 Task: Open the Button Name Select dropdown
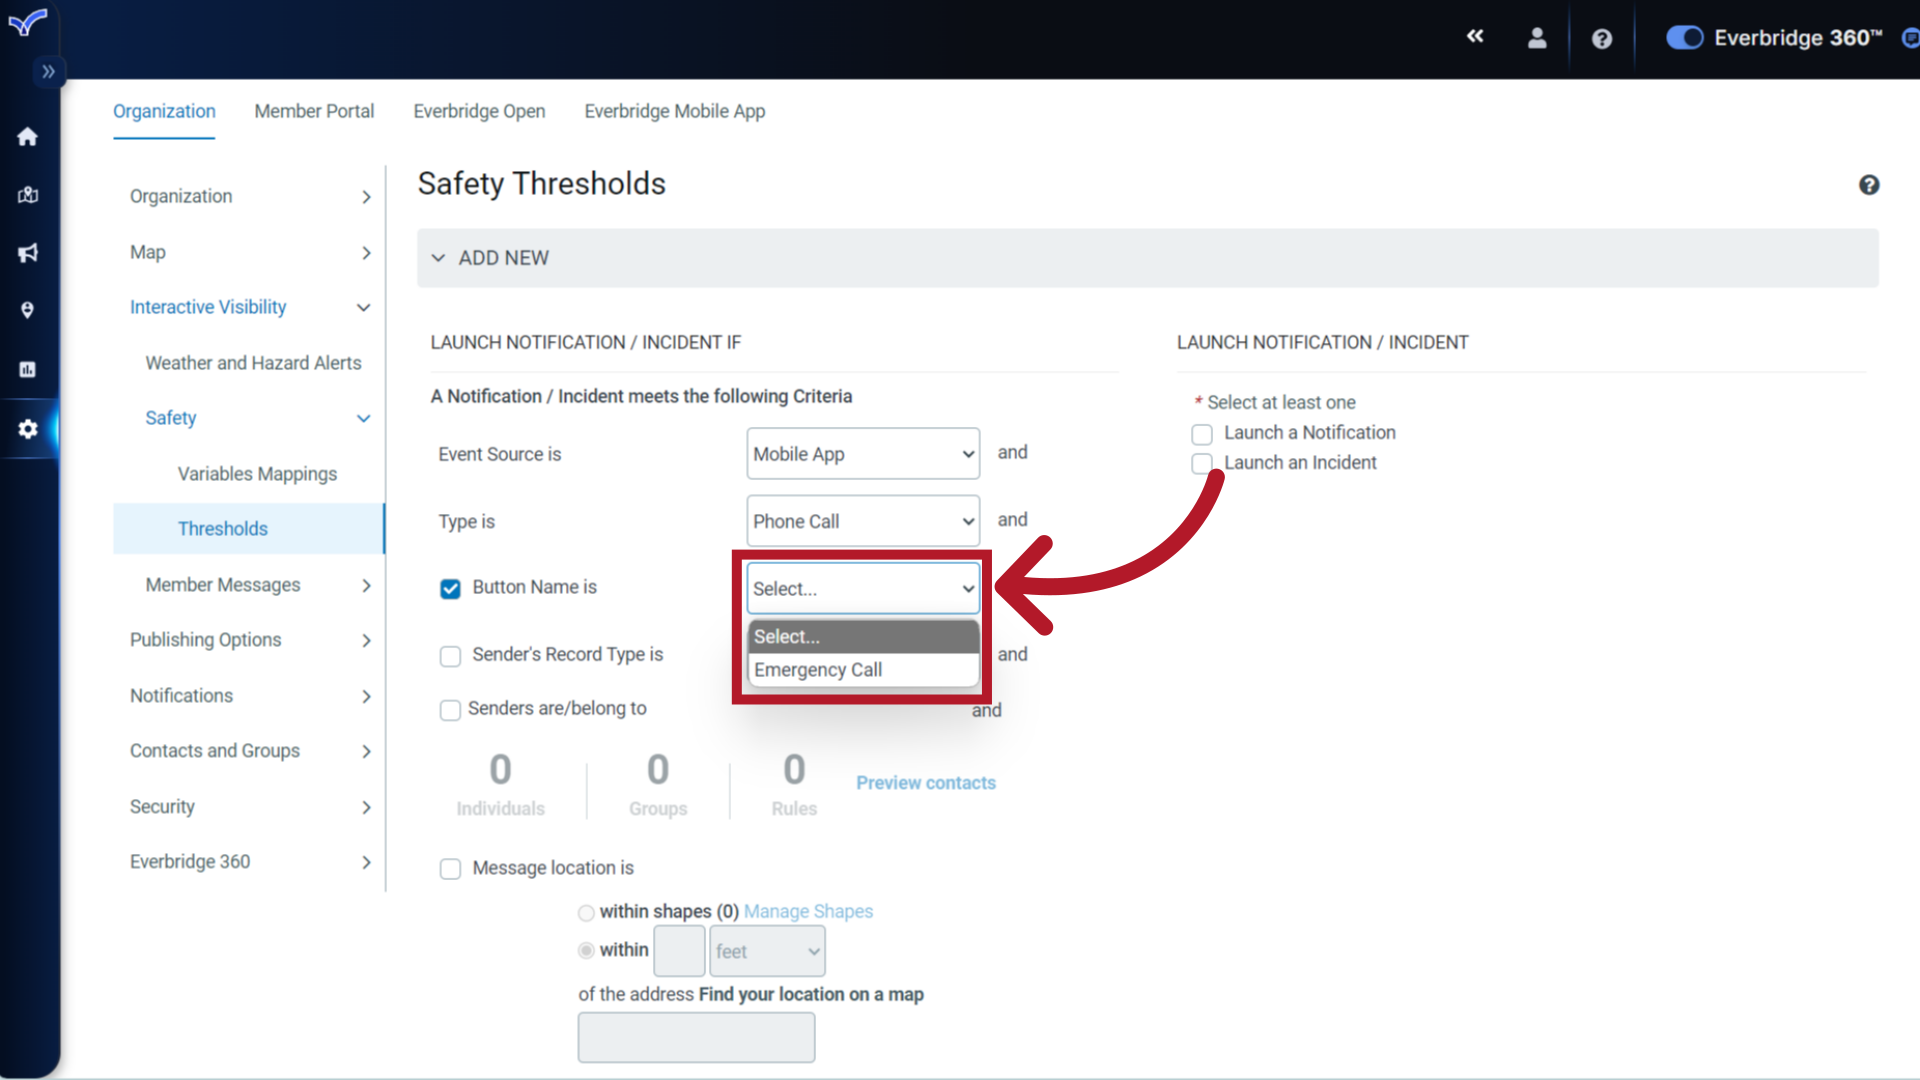point(863,589)
